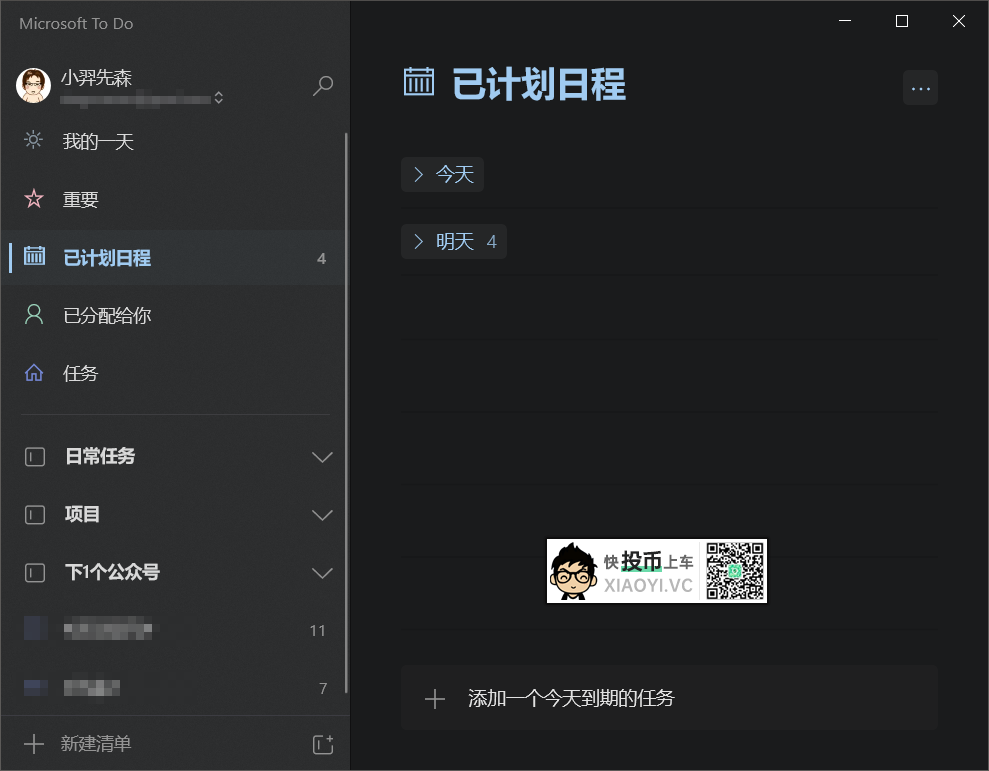Click the 已分配给你 person icon

click(33, 315)
